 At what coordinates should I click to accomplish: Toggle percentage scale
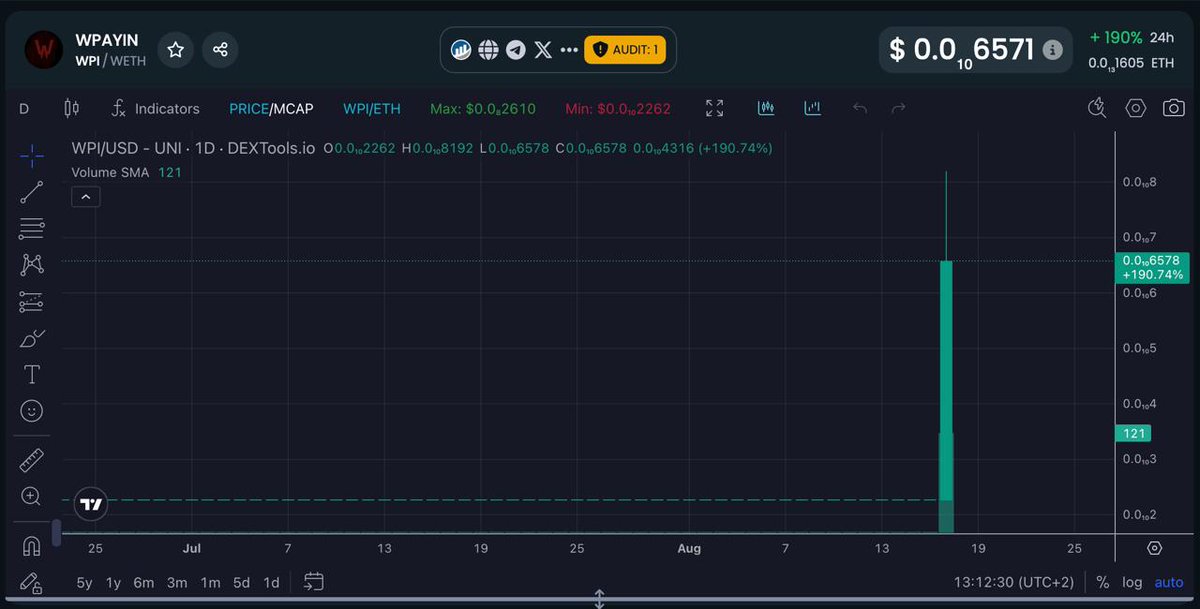[1103, 582]
